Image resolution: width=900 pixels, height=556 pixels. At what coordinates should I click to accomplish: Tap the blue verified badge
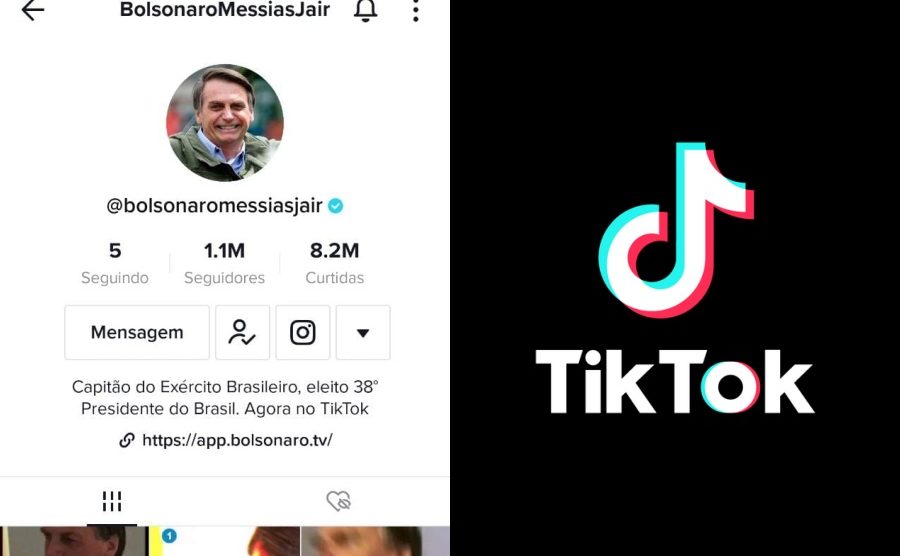coord(335,205)
